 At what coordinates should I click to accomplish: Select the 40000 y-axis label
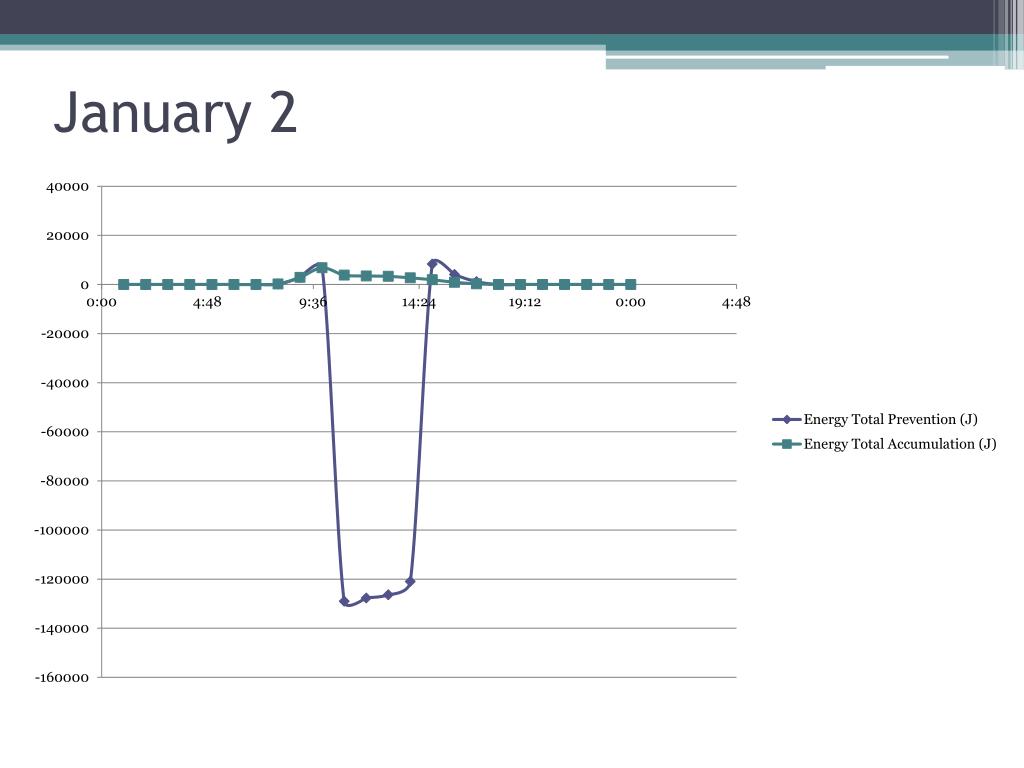(67, 187)
